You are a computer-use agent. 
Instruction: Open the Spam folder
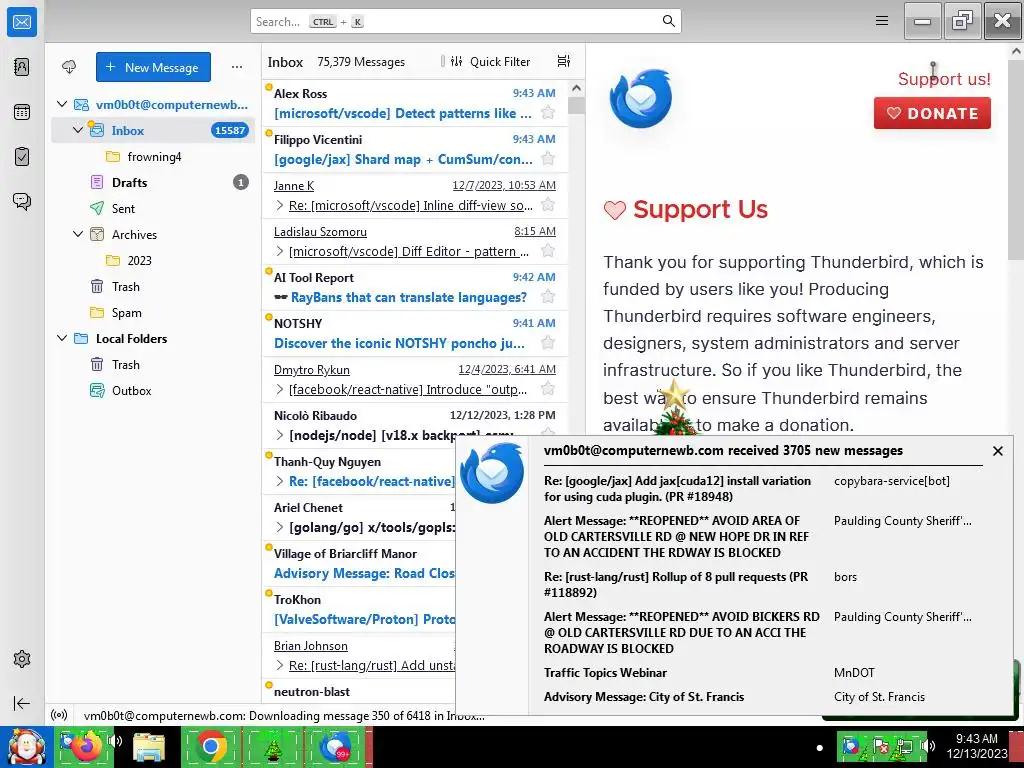coord(153,313)
